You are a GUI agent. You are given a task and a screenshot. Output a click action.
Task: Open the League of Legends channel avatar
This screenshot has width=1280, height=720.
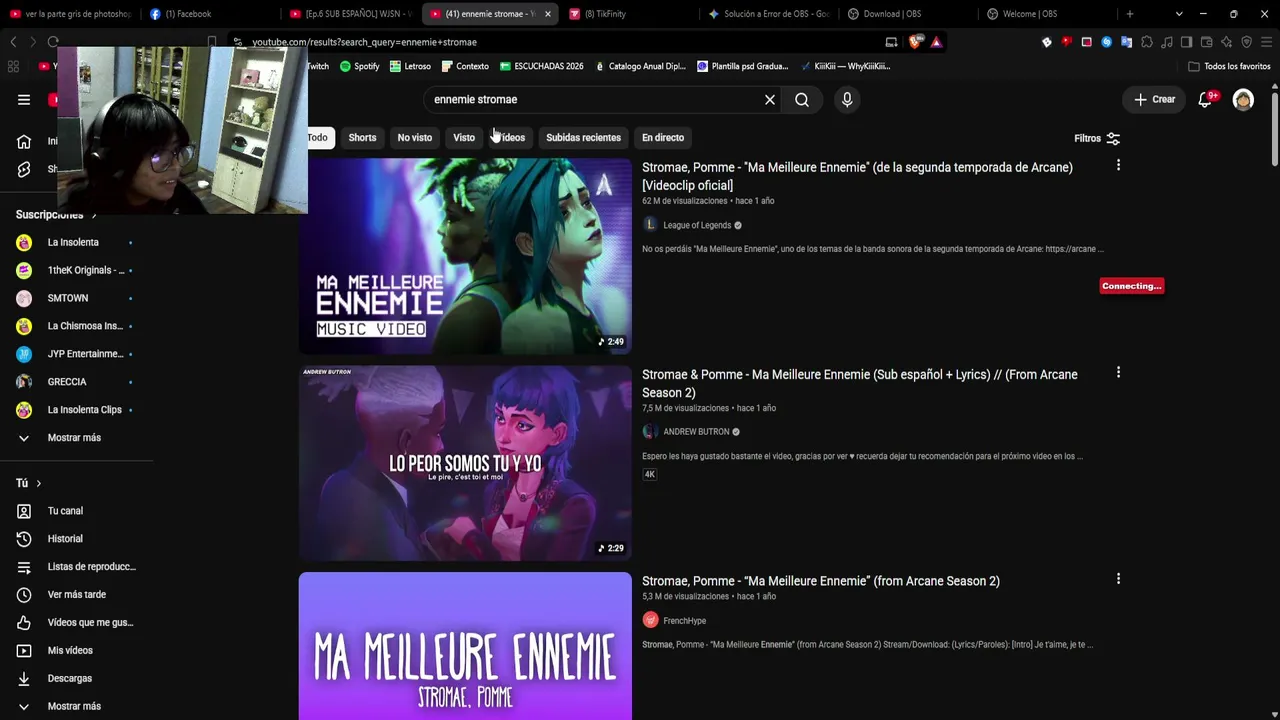tap(650, 225)
